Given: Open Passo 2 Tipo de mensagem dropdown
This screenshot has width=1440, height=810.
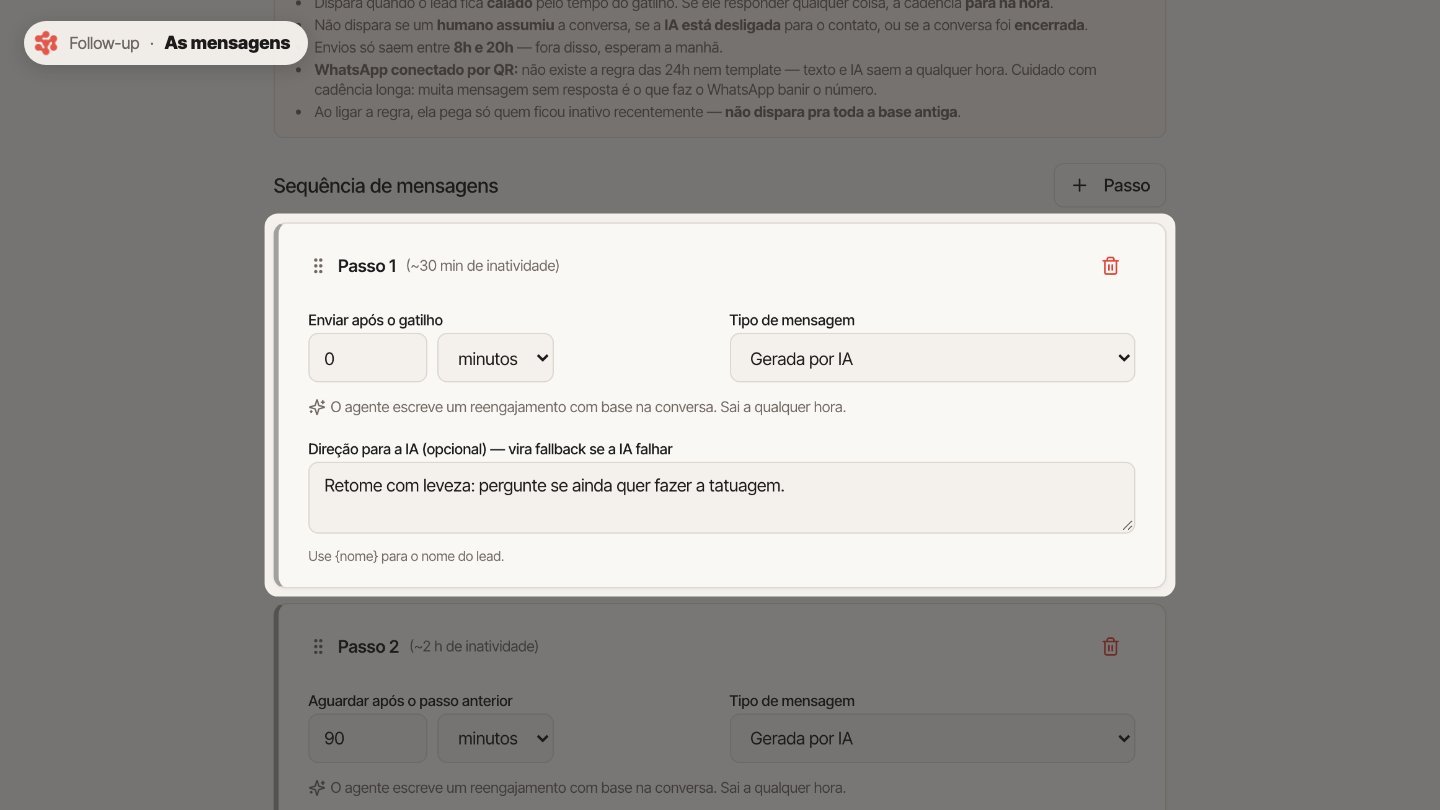Looking at the screenshot, I should (x=932, y=739).
